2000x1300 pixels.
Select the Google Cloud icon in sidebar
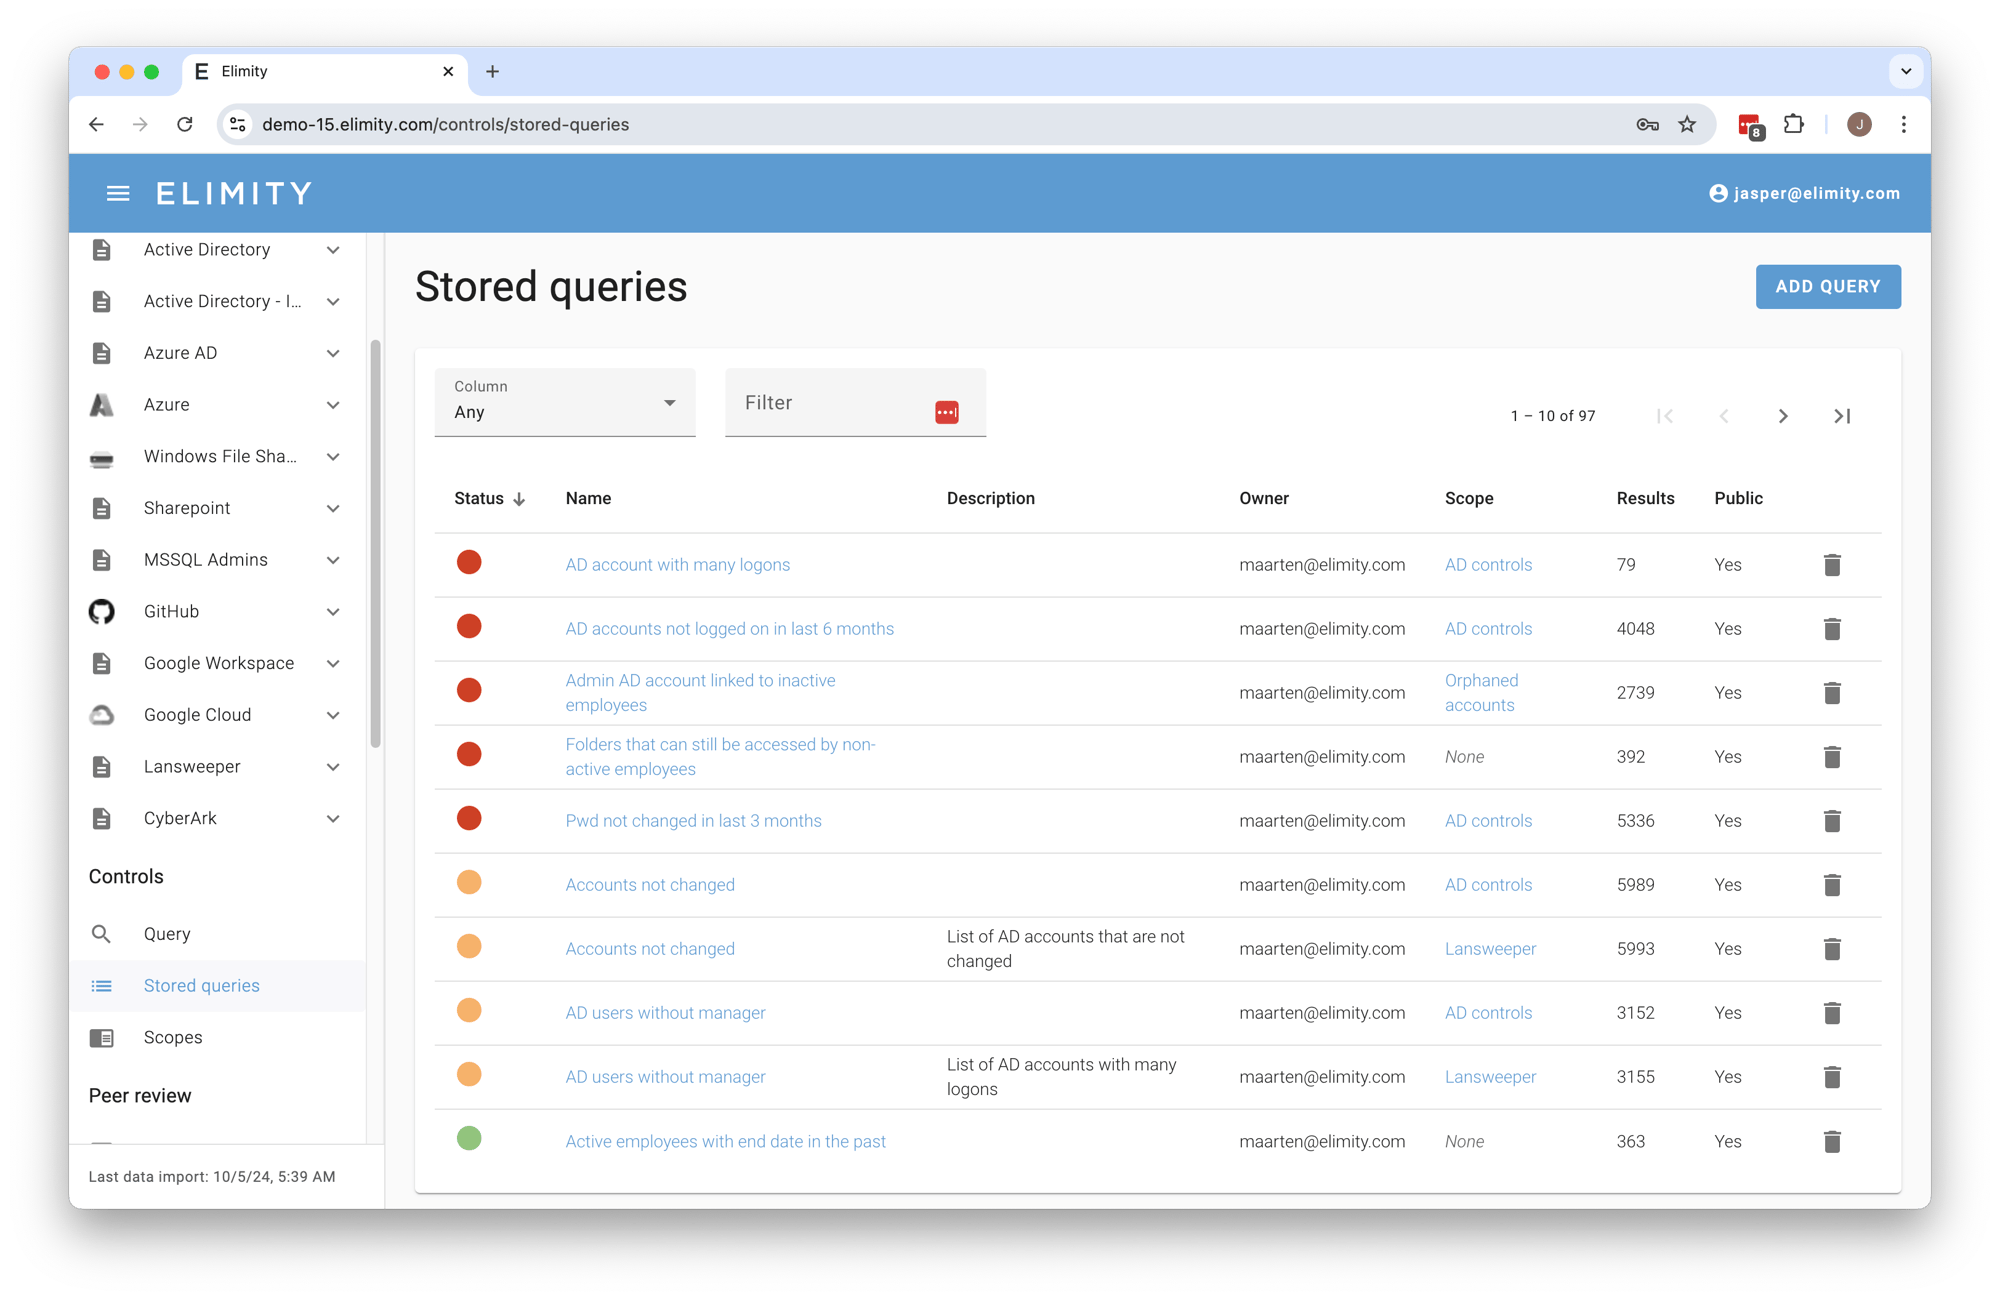[101, 714]
